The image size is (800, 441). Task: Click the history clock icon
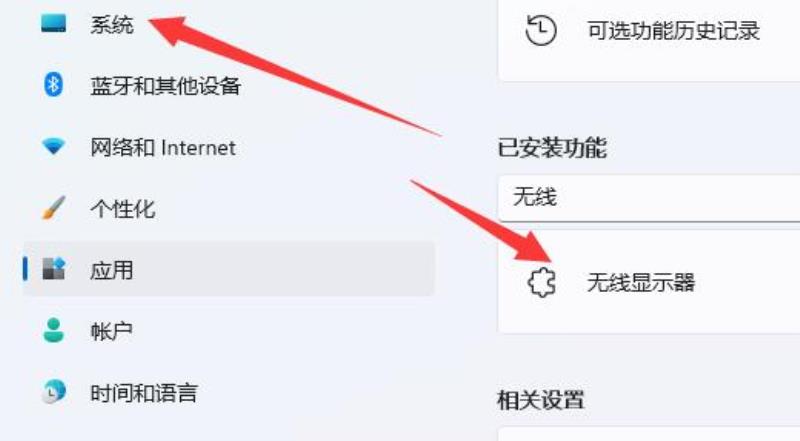tap(541, 30)
